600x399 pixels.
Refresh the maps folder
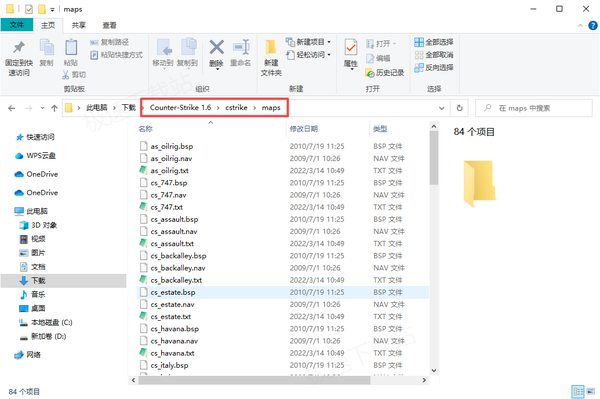460,108
